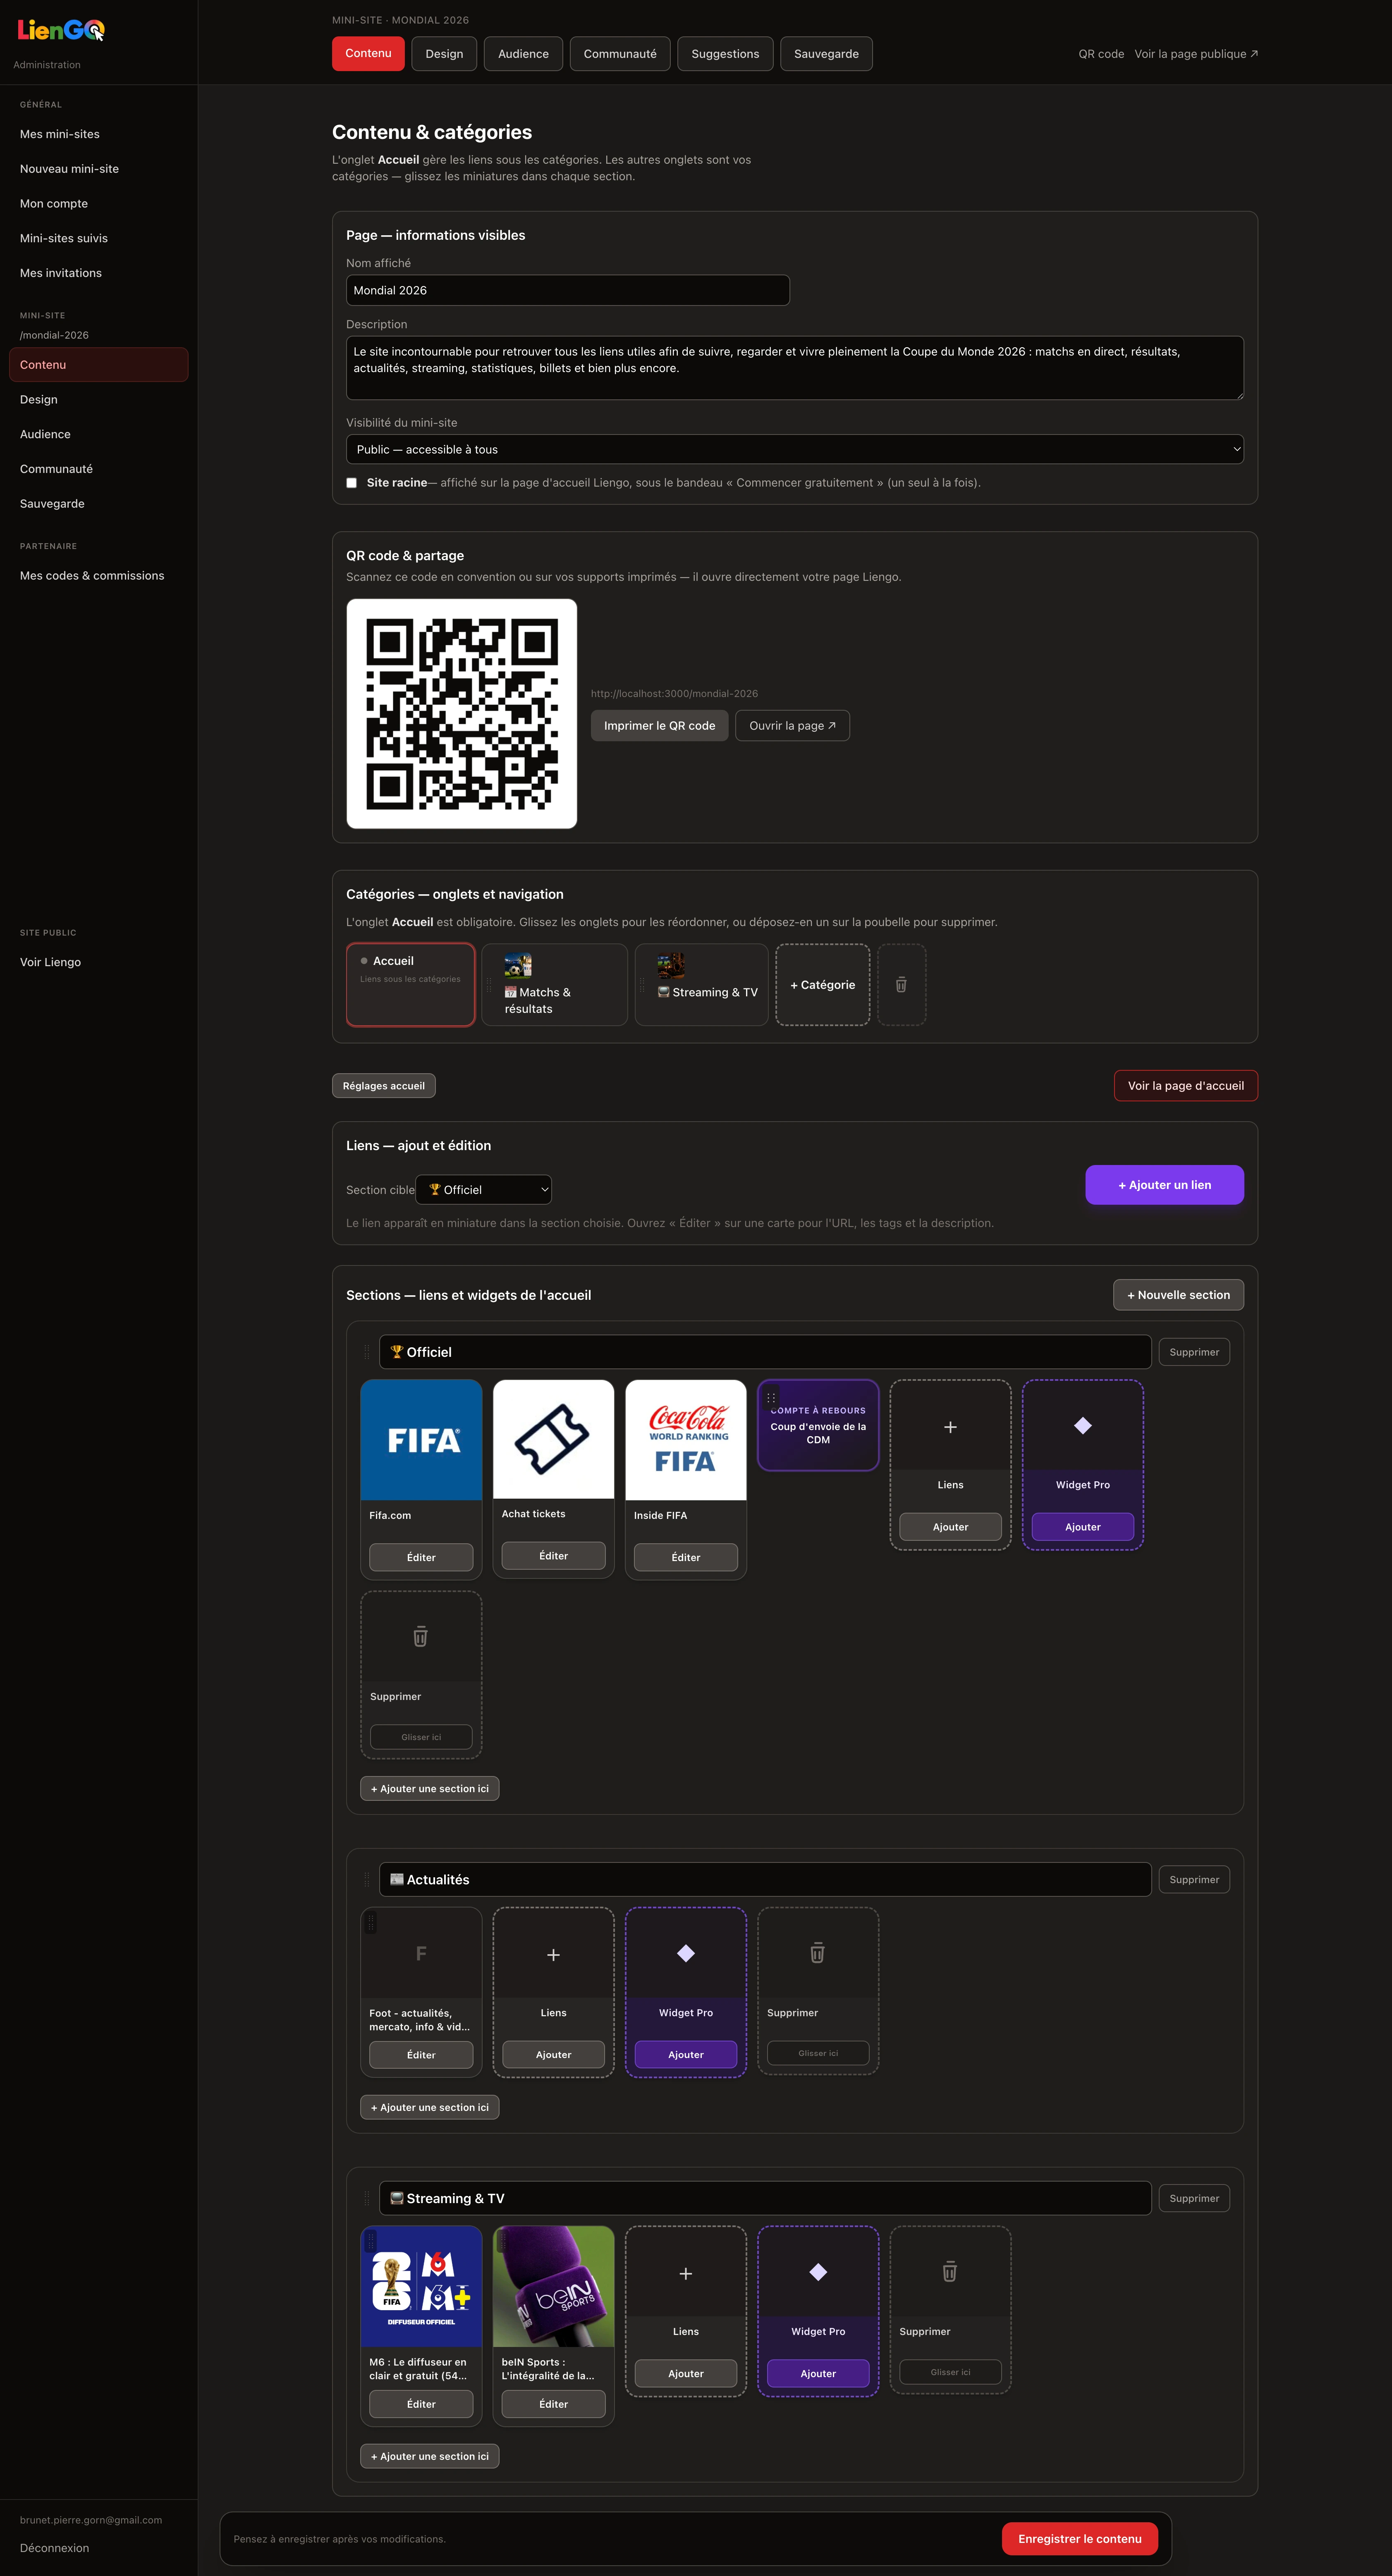
Task: Click diamond icon in Actualités Widget Pro card
Action: (686, 1954)
